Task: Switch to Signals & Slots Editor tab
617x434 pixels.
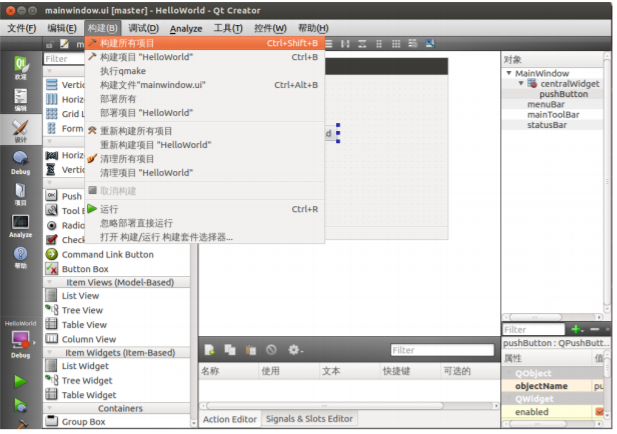Action: 309,419
